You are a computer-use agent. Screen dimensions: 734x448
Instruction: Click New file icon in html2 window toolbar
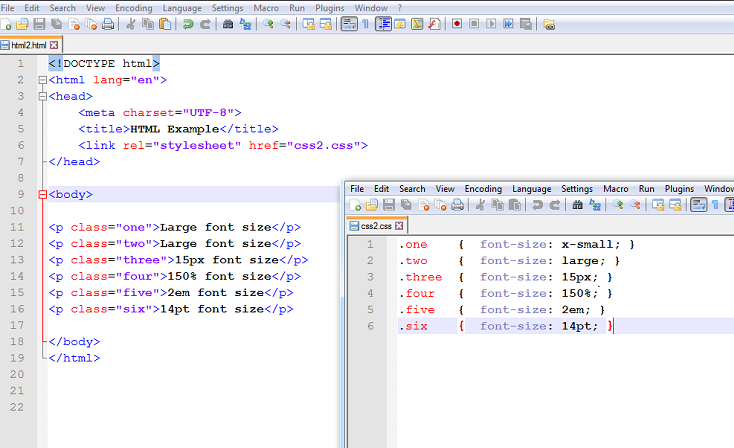pyautogui.click(x=6, y=24)
